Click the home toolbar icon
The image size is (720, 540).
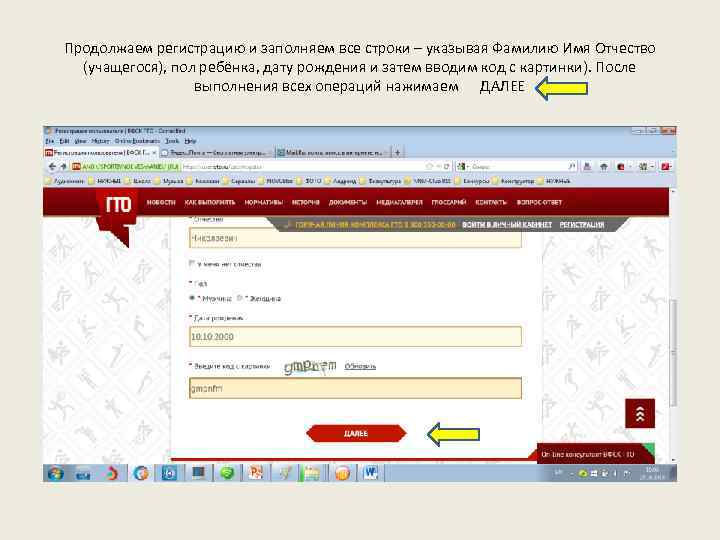[x=604, y=167]
